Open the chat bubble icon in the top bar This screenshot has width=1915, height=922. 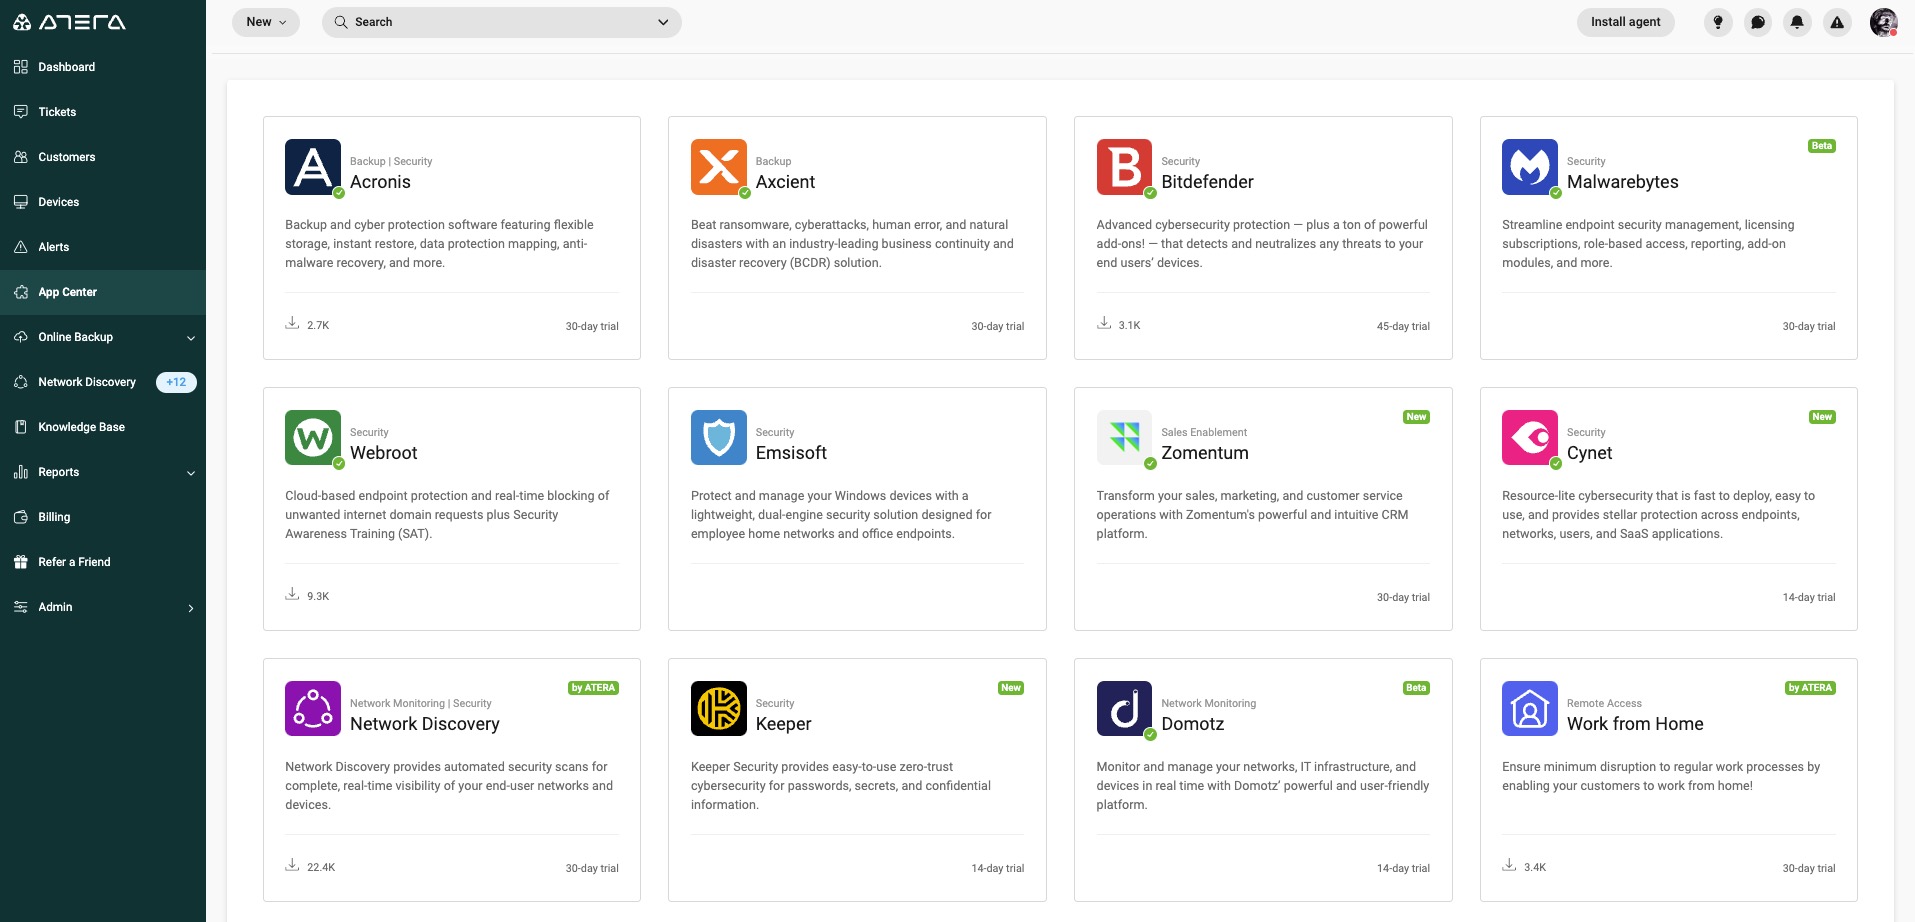[1758, 22]
